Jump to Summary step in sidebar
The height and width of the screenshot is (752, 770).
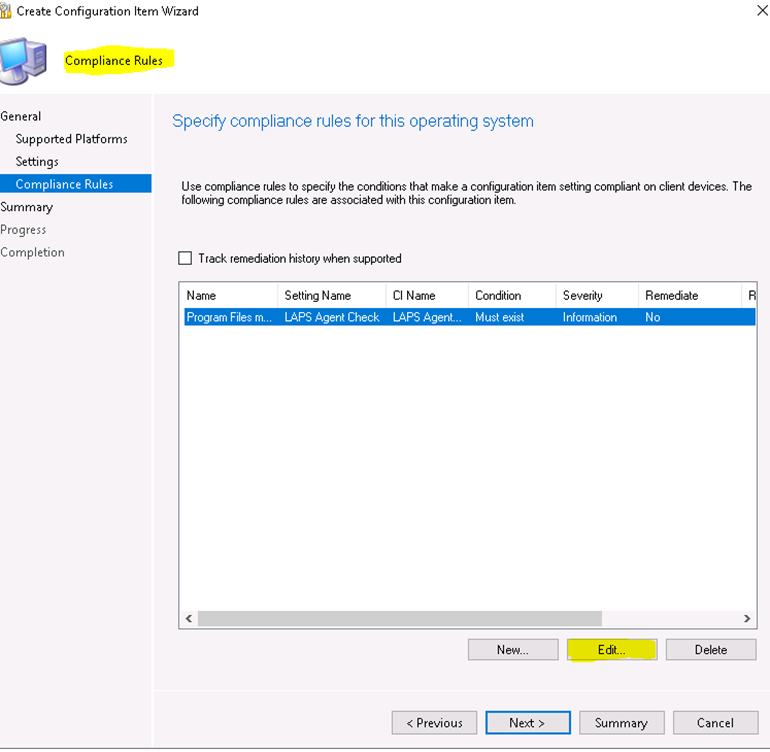pos(27,207)
